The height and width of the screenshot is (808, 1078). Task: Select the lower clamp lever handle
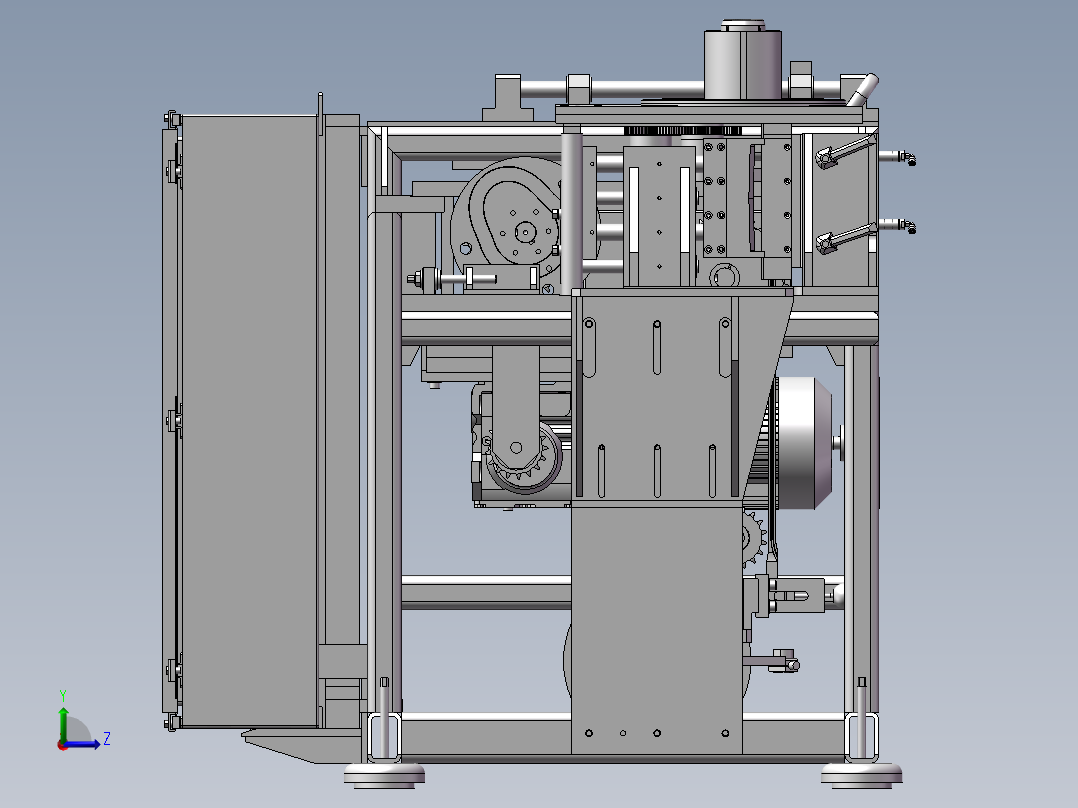click(x=845, y=237)
